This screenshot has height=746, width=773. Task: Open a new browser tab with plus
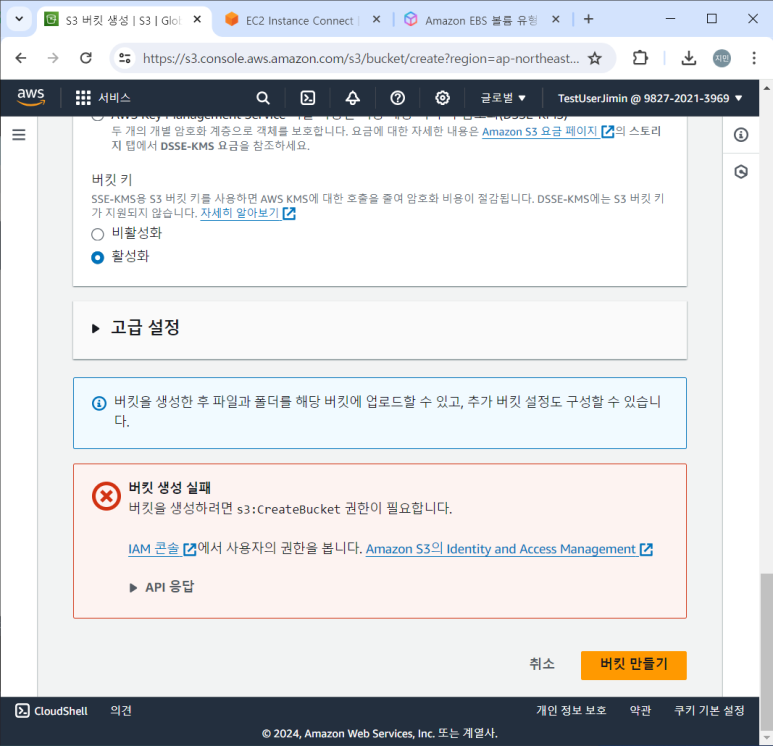[588, 19]
